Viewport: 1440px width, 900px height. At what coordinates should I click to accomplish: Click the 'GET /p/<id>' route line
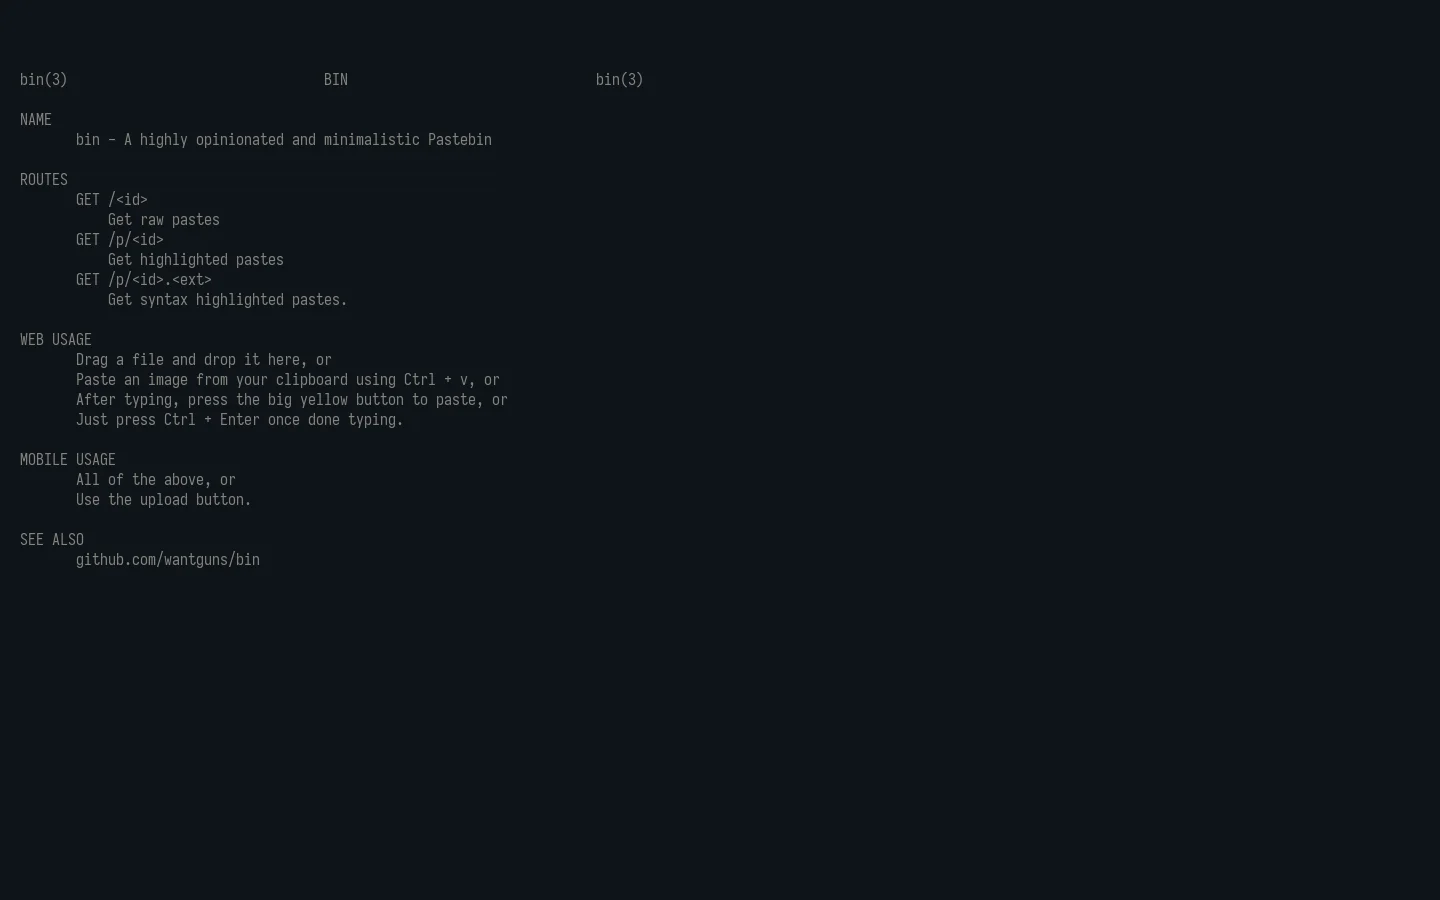click(x=120, y=240)
